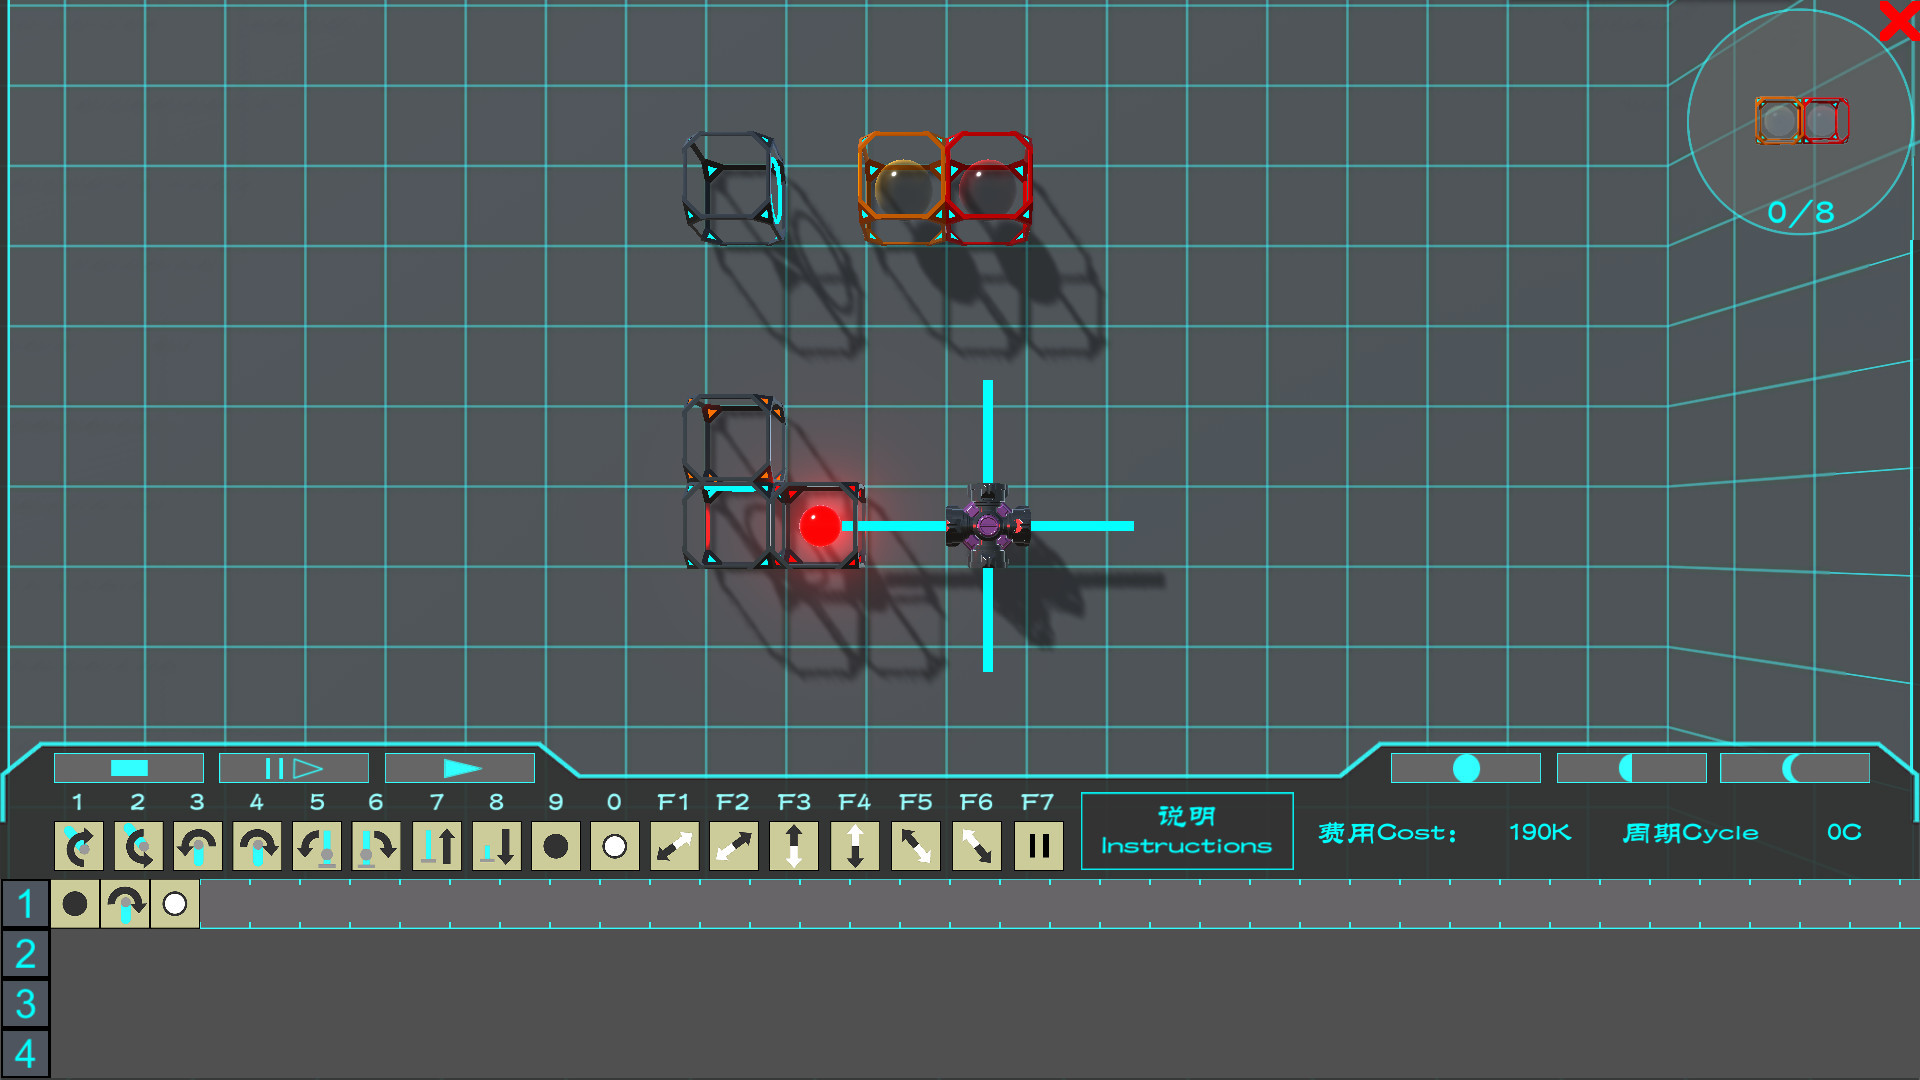Click the orange-cornered empty cube

tap(733, 440)
